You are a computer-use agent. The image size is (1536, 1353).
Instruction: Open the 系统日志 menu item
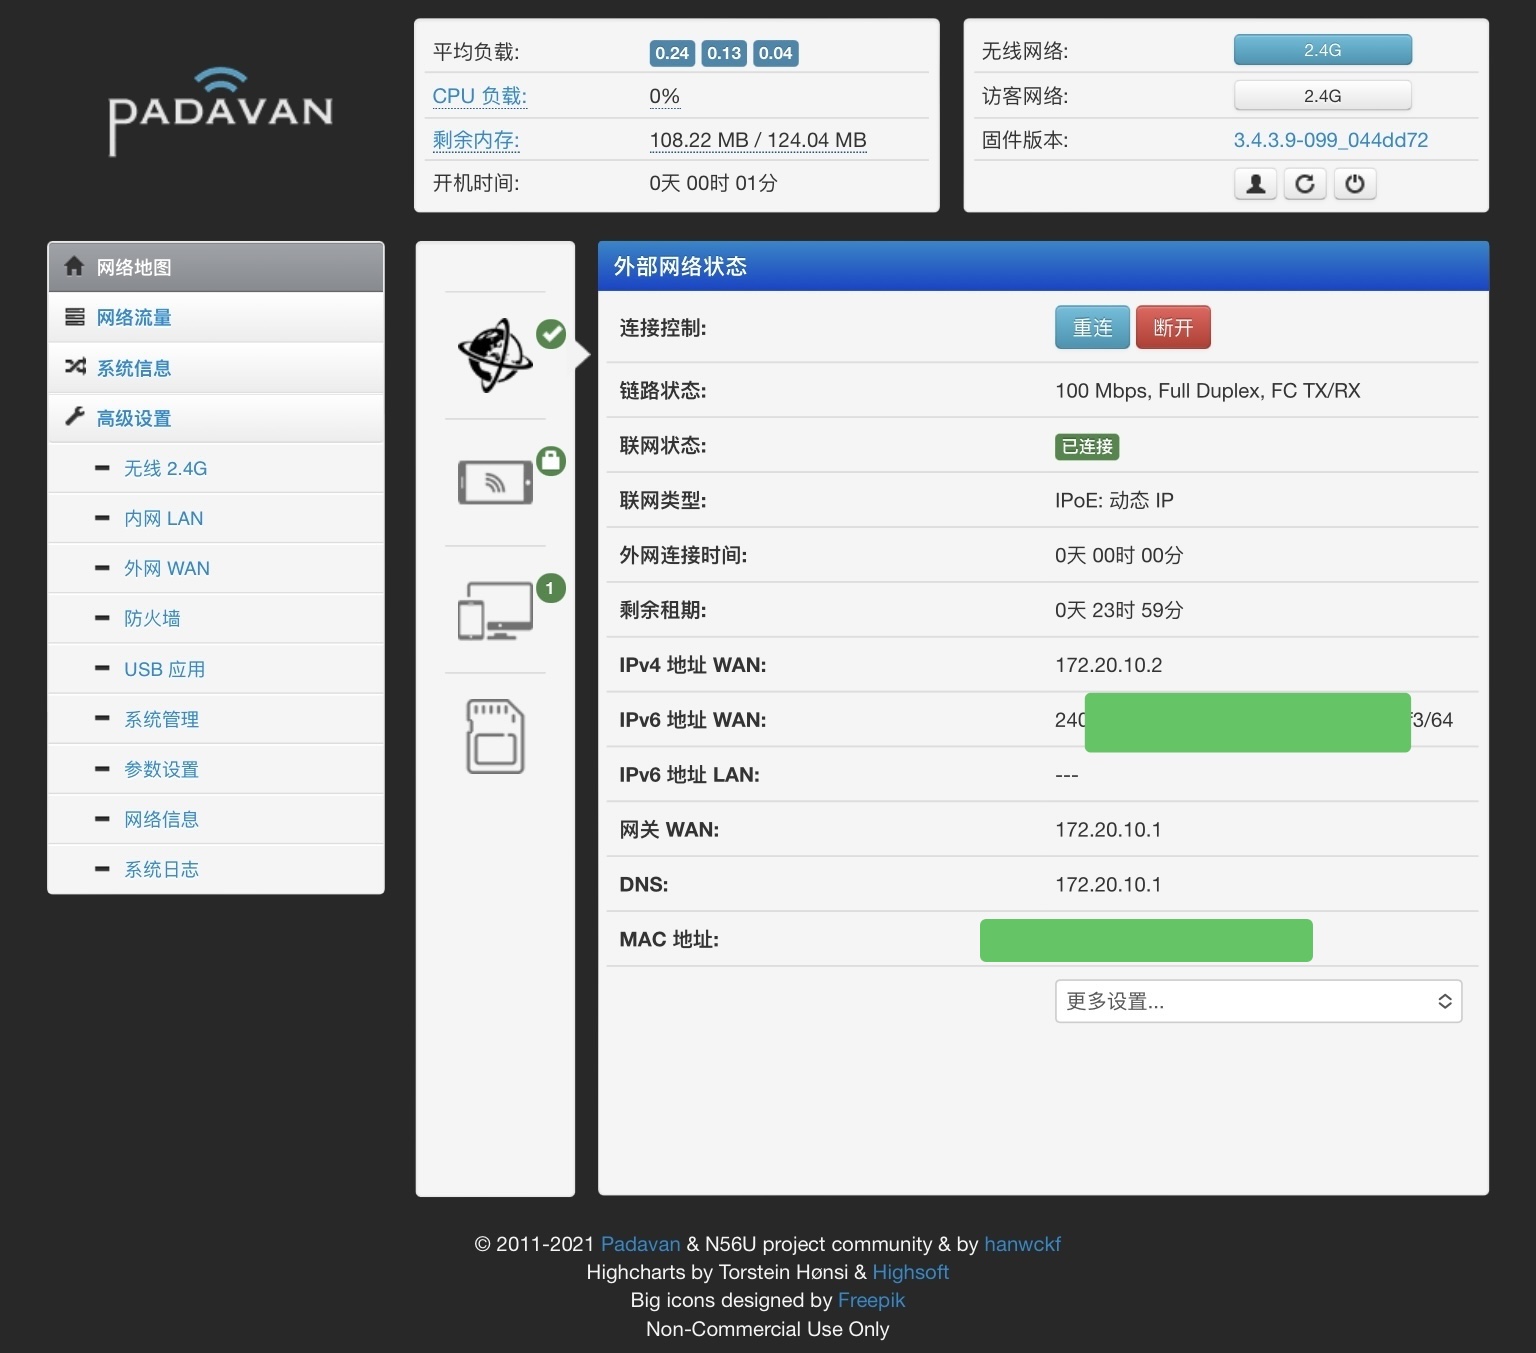point(161,869)
